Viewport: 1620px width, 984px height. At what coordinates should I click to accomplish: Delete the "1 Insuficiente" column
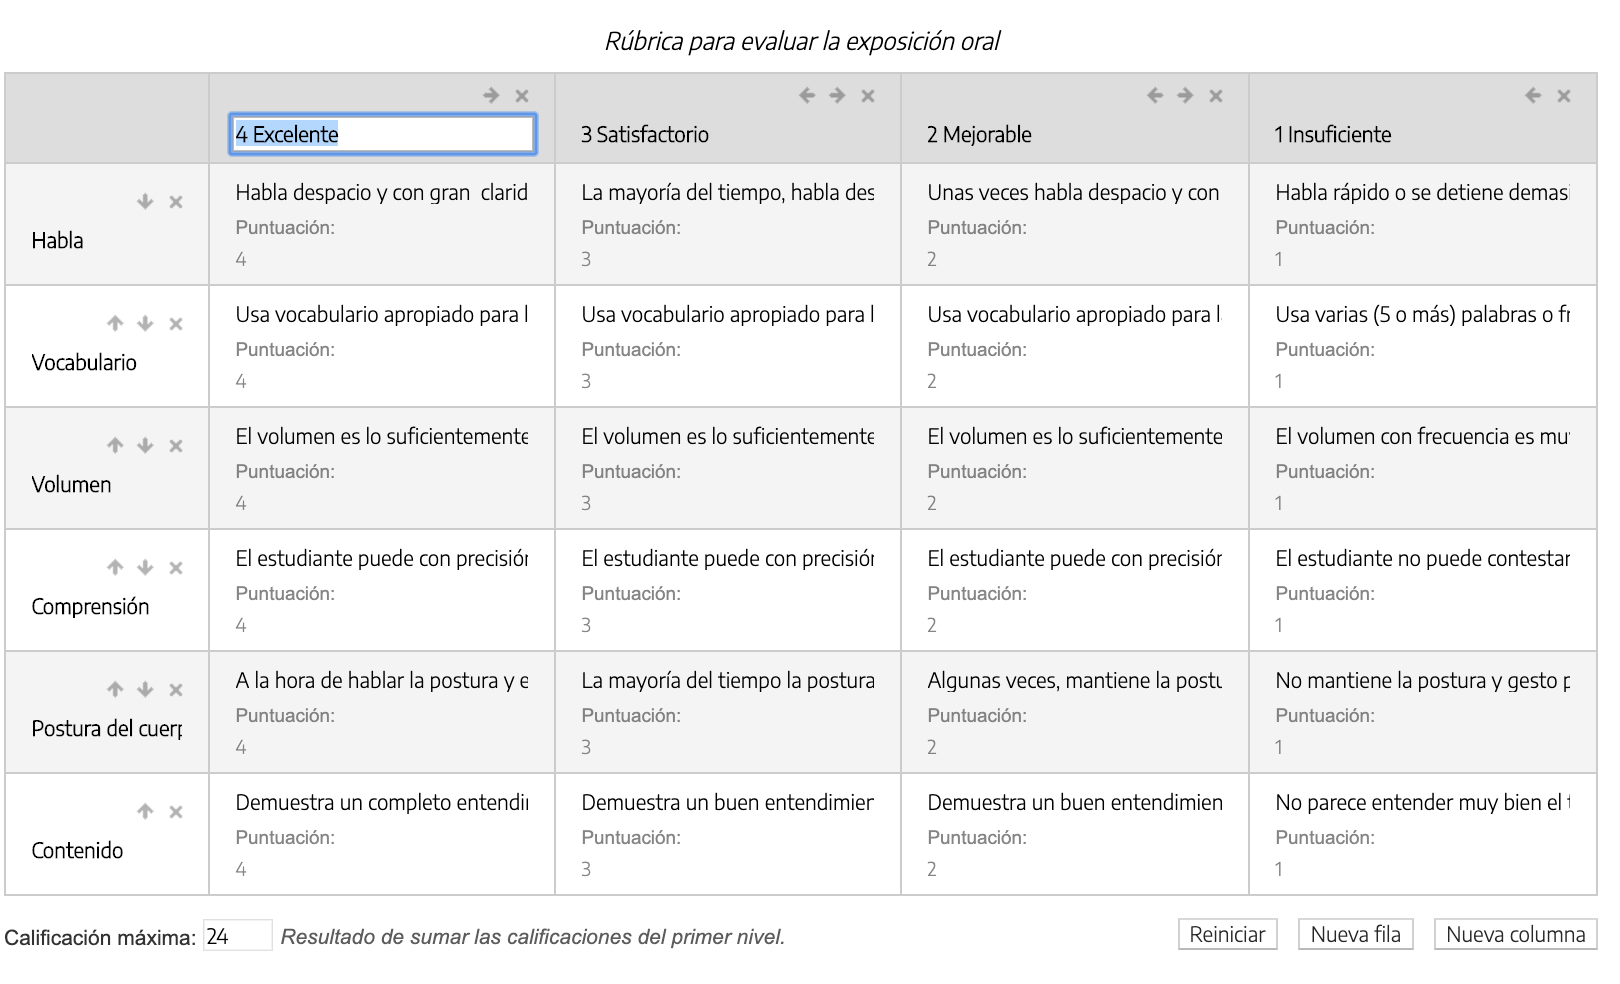1562,97
